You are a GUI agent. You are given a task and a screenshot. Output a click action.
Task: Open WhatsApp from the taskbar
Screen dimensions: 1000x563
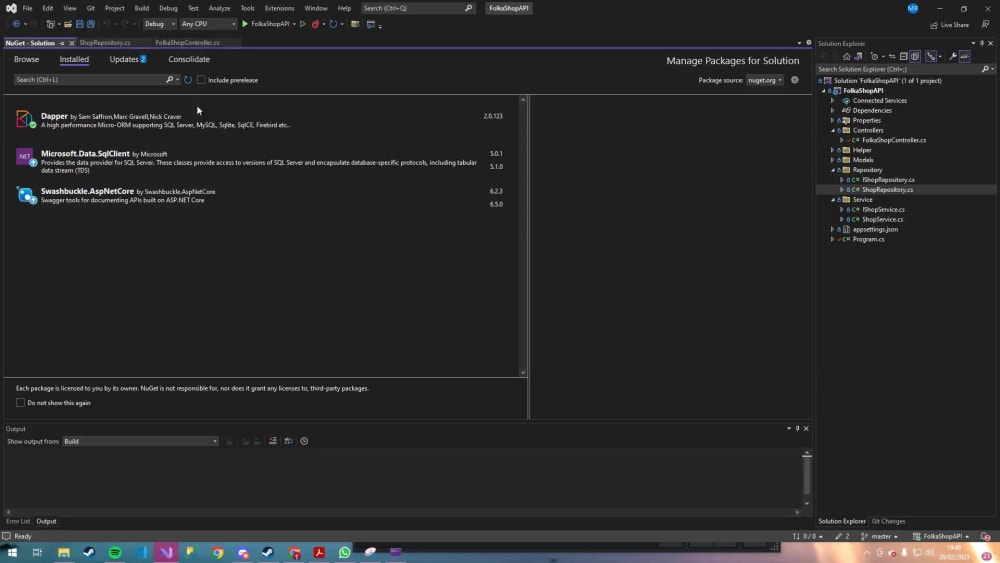pyautogui.click(x=344, y=552)
